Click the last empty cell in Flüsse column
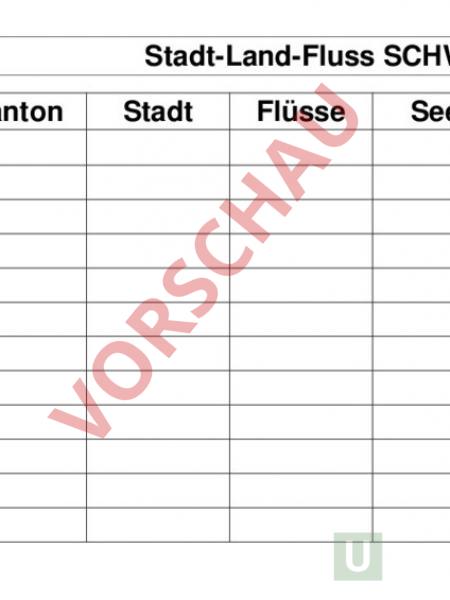 coord(301,525)
